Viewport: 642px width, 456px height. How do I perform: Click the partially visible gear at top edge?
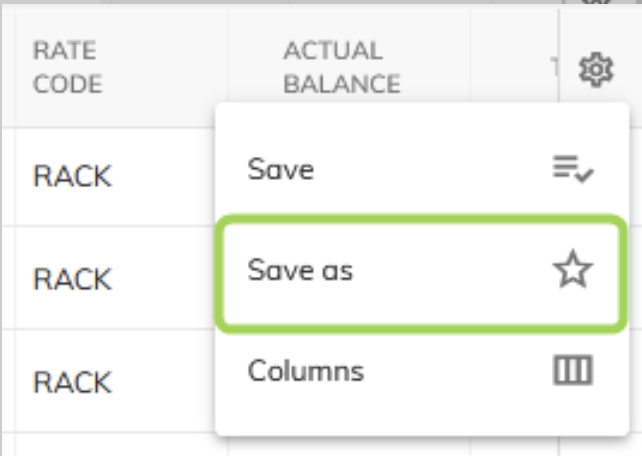click(x=596, y=3)
